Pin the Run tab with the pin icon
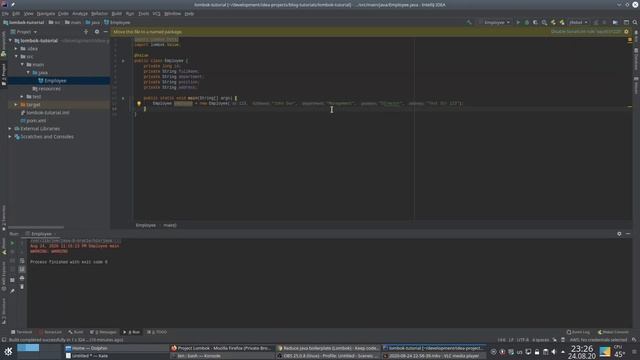Image resolution: width=640 pixels, height=360 pixels. [12, 291]
